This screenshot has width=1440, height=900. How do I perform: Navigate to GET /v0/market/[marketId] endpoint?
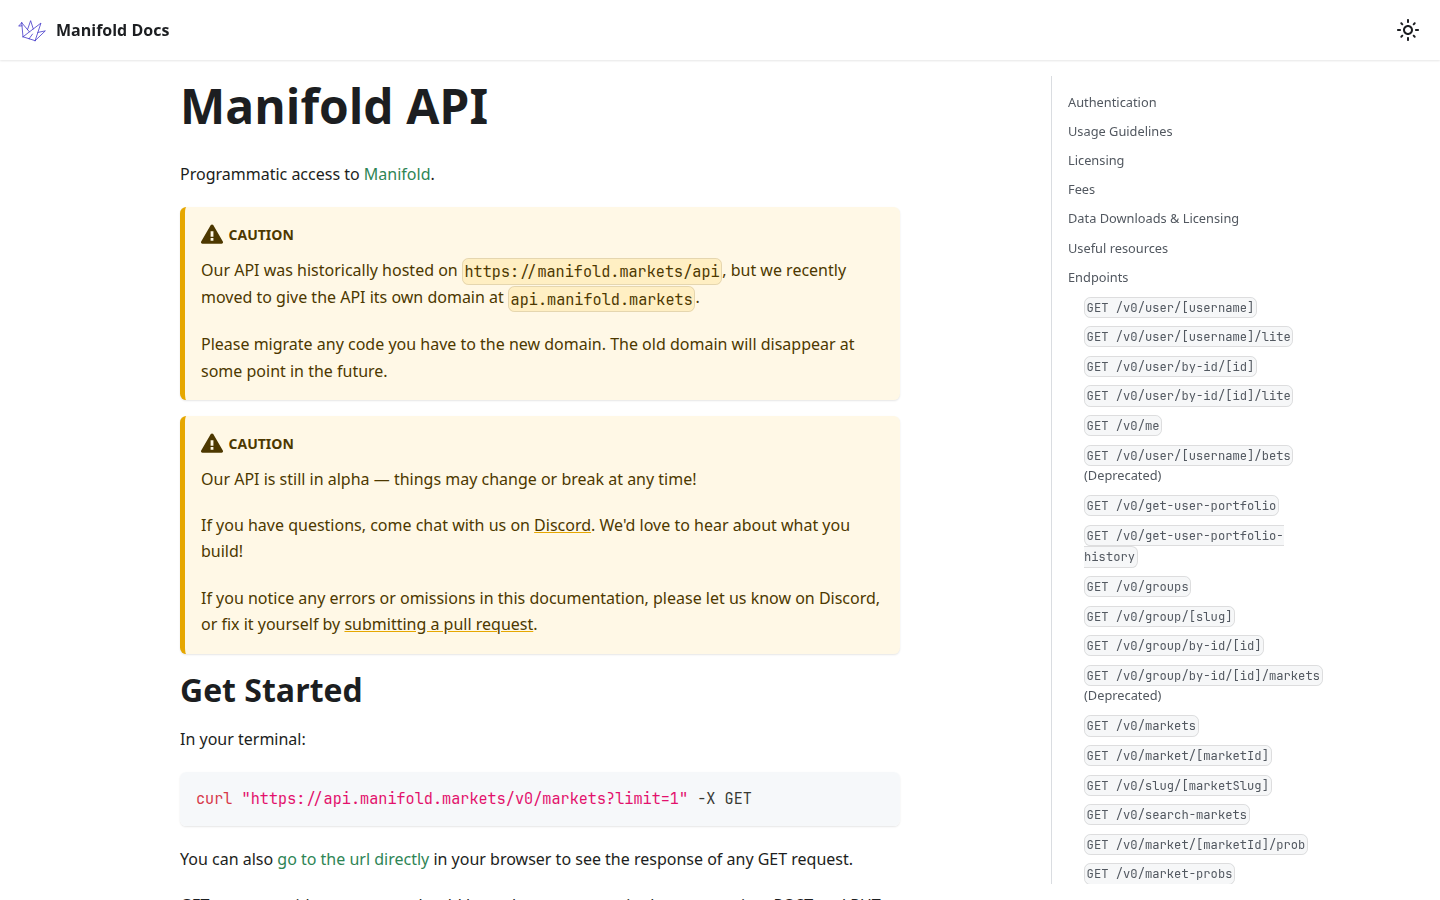(x=1177, y=755)
